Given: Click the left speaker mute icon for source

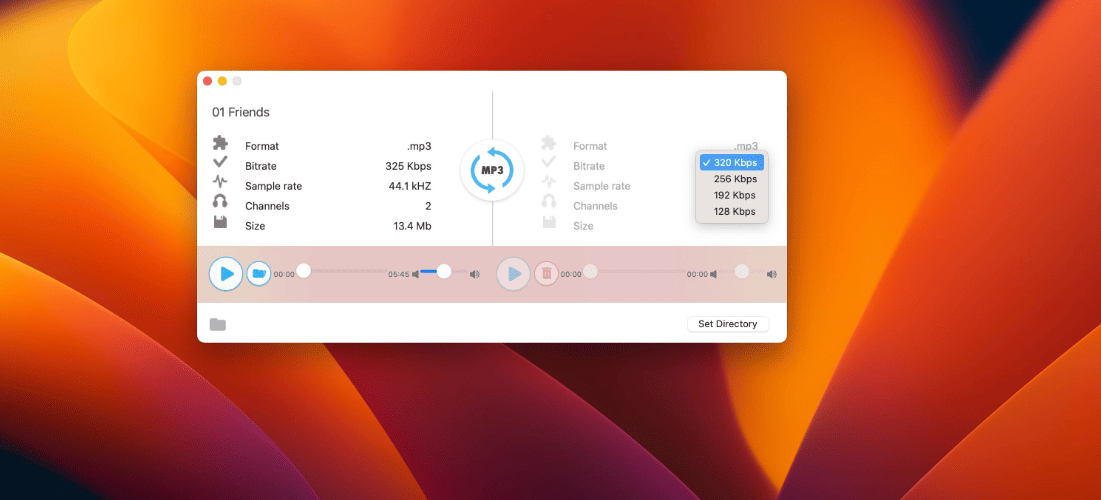Looking at the screenshot, I should (x=415, y=275).
